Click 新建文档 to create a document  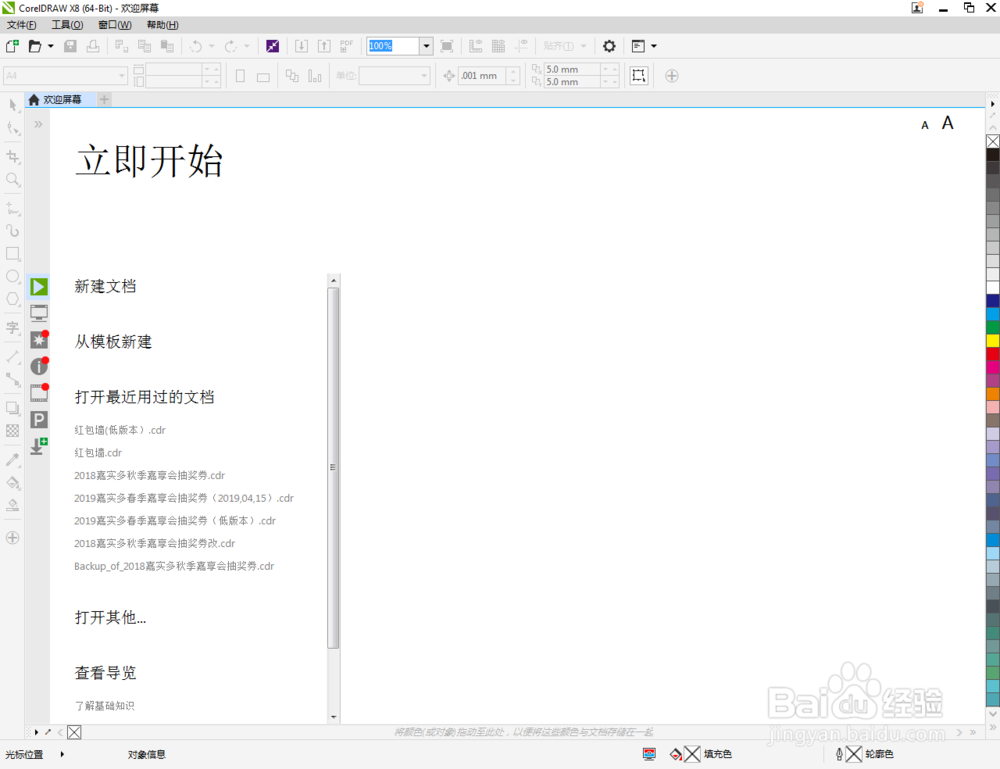tap(105, 286)
